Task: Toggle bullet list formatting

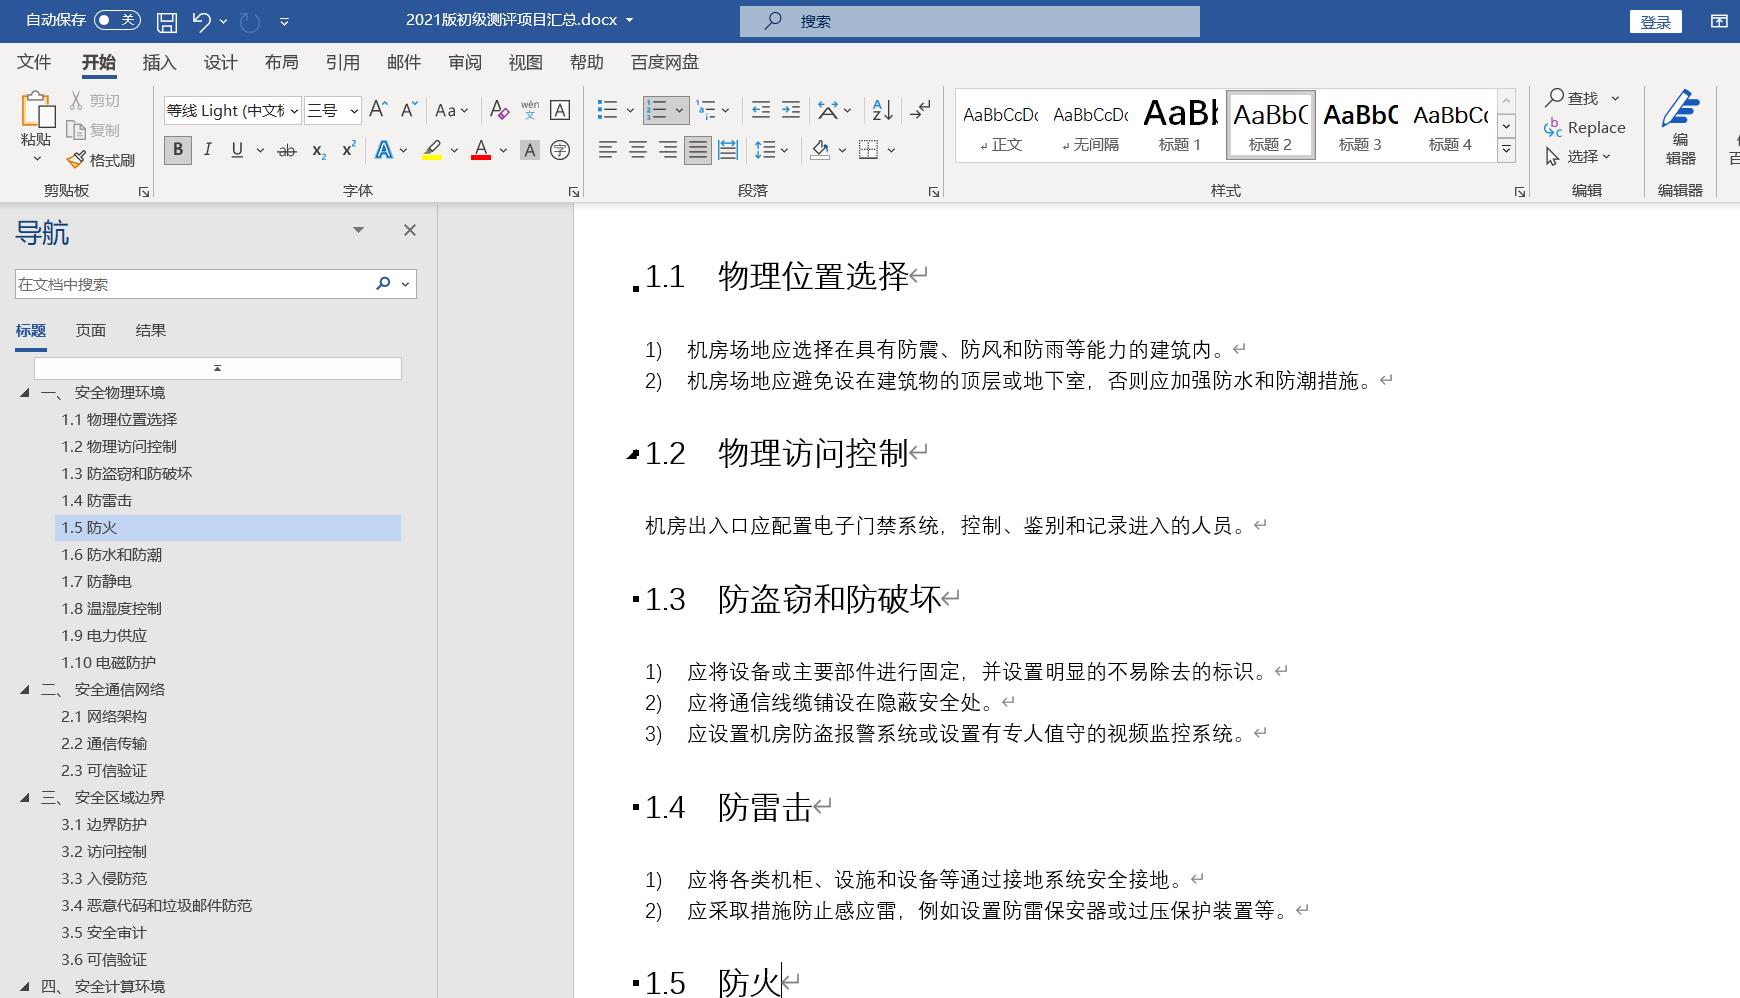Action: (607, 110)
